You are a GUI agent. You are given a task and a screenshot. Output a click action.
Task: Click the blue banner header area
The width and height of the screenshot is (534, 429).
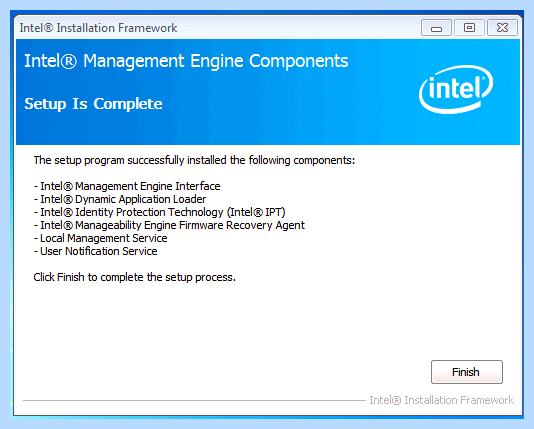pos(268,92)
